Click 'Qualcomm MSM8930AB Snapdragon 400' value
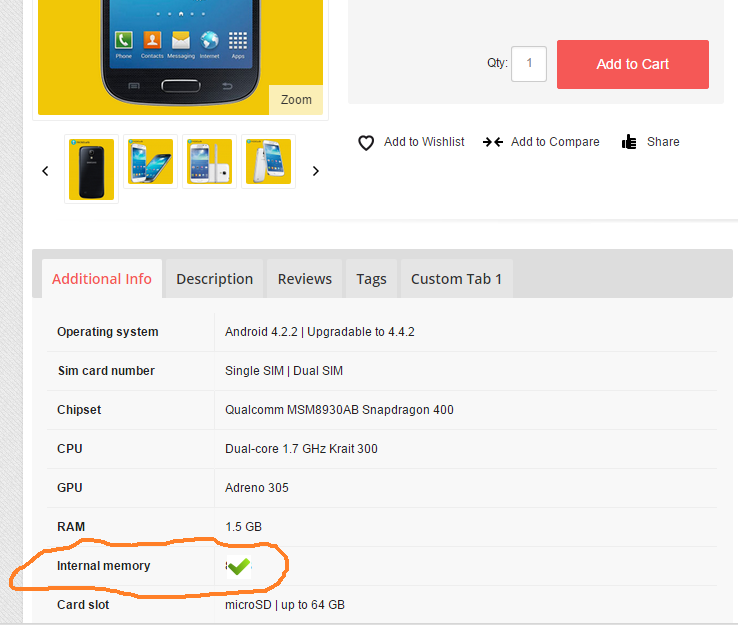The height and width of the screenshot is (625, 738). 339,410
